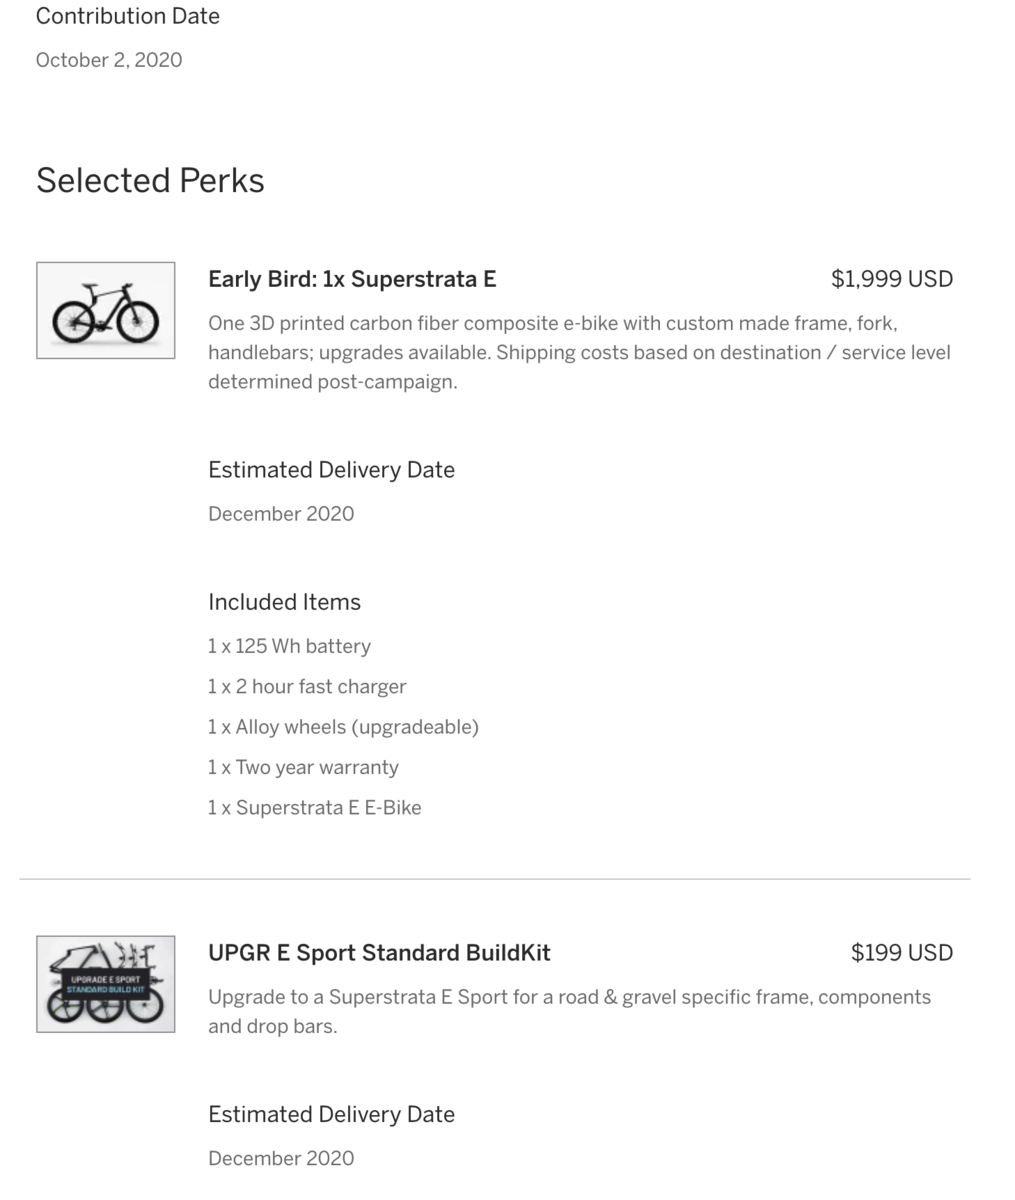
Task: Click the 1 x Two year warranty item
Action: point(303,768)
